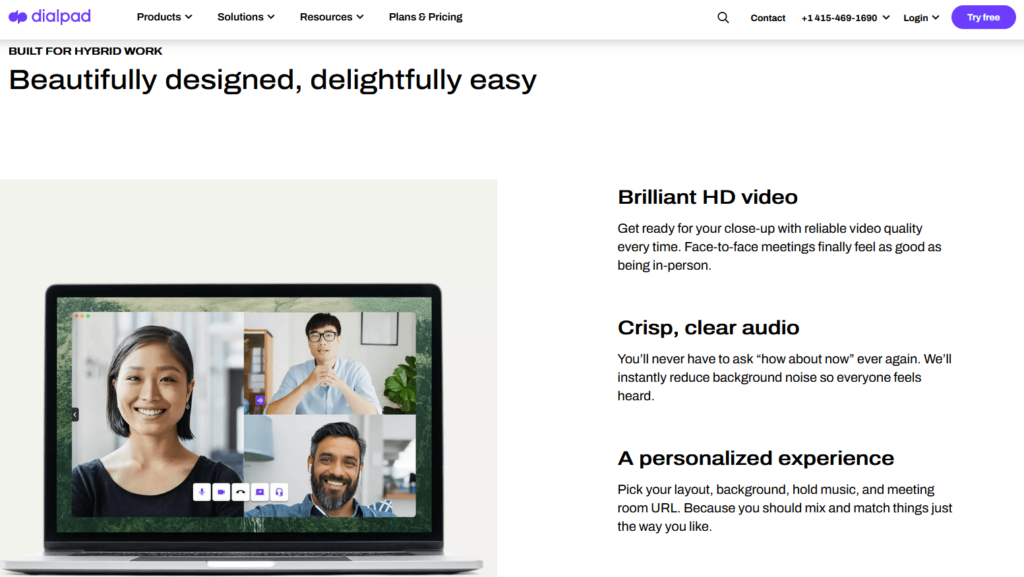Click the smiling woman video tile

157,414
